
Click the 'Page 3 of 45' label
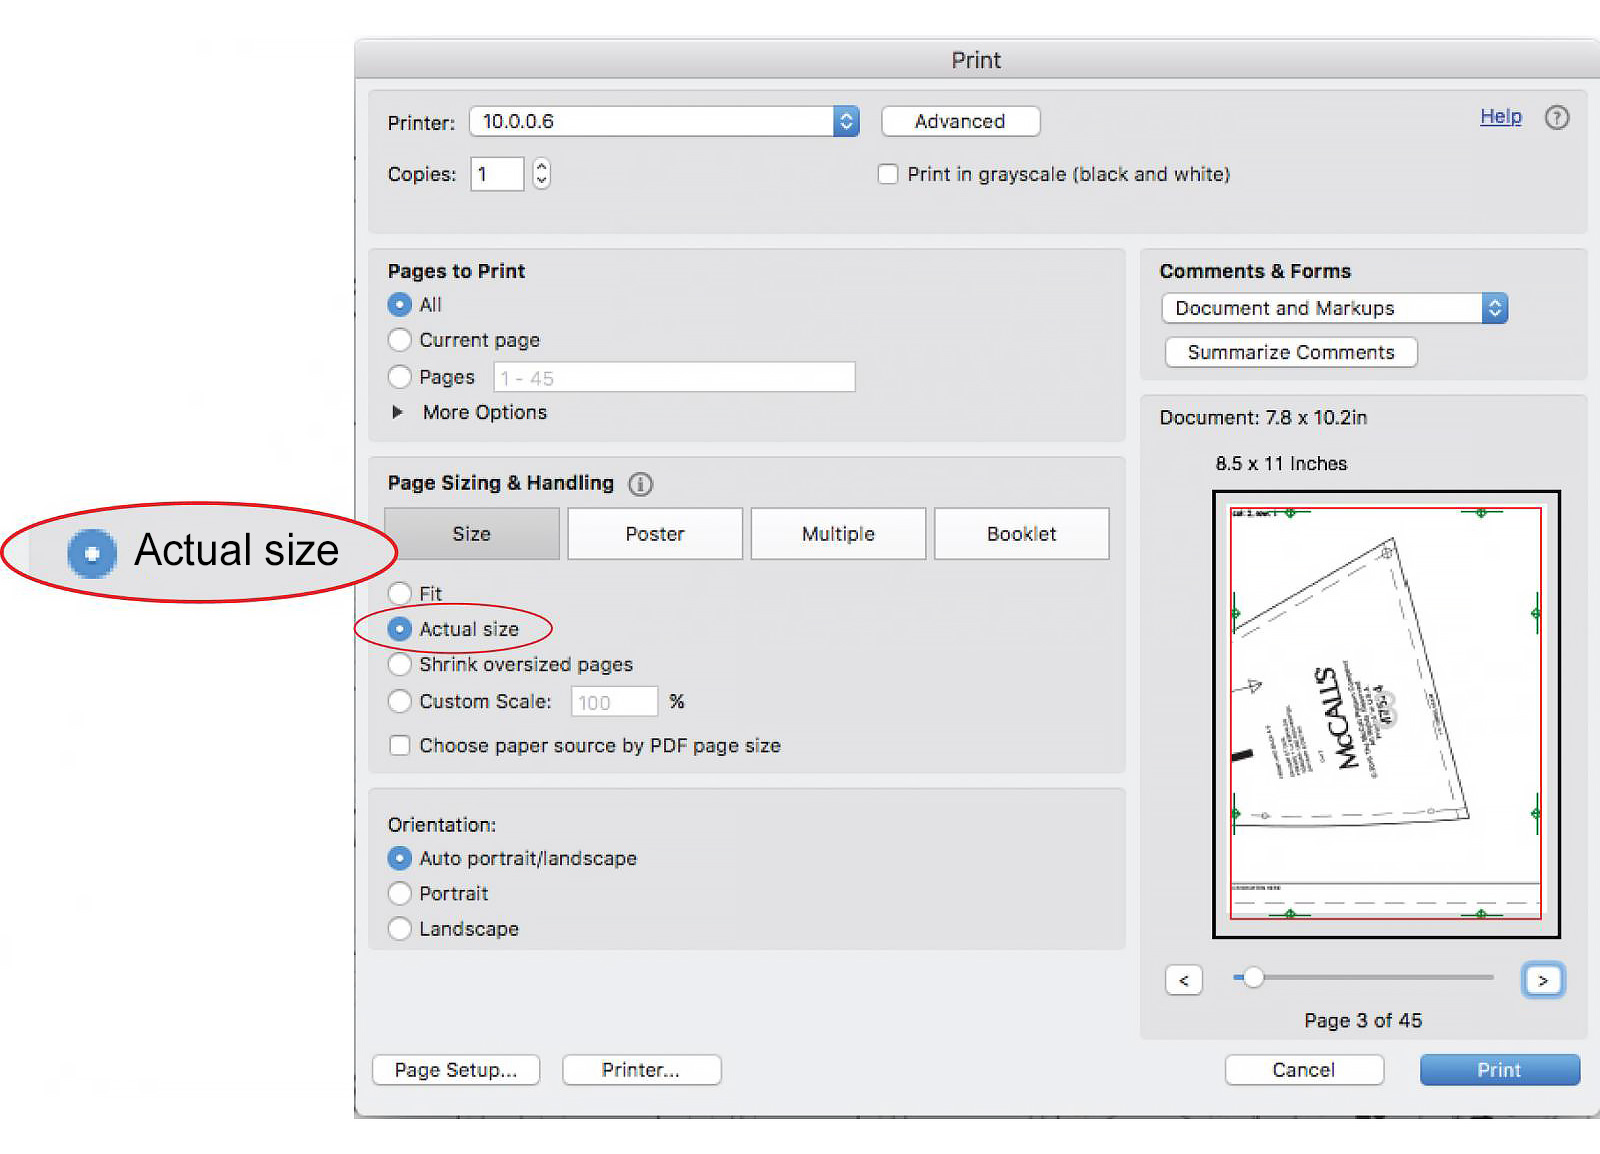click(1362, 1020)
